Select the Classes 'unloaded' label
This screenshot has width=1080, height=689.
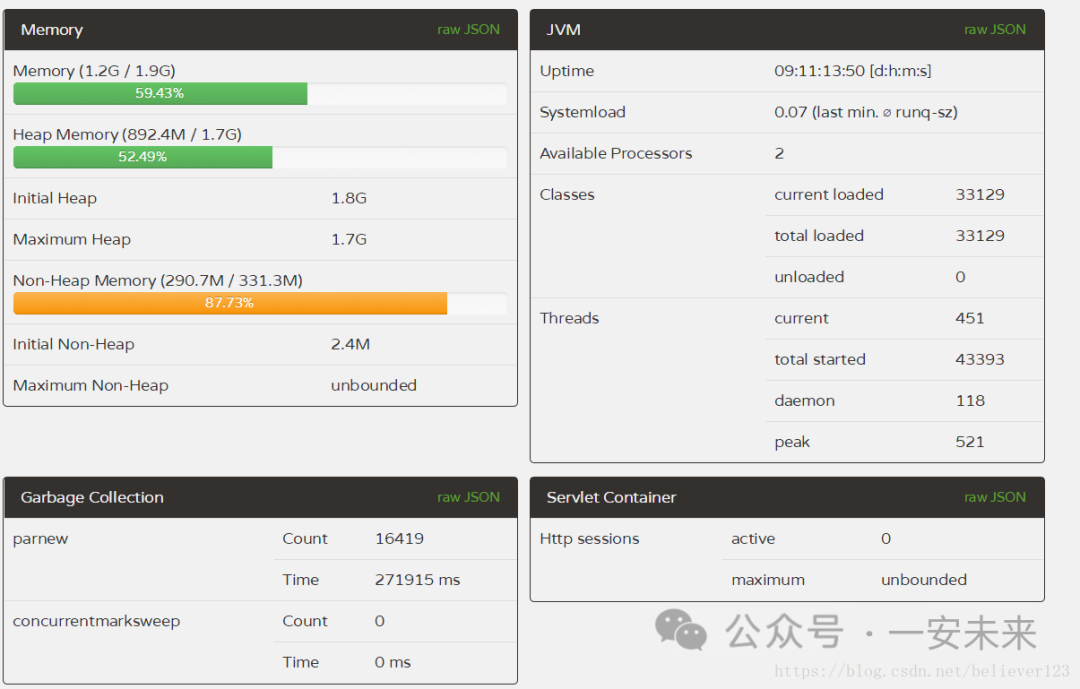809,277
